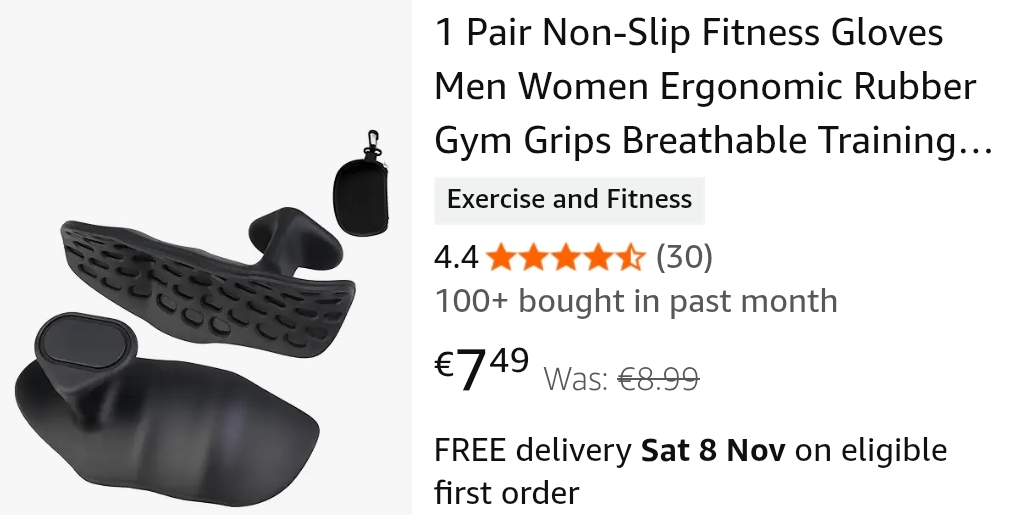Viewport: 1013px width, 515px height.
Task: Click the carabiner clip on the pouch
Action: point(371,142)
